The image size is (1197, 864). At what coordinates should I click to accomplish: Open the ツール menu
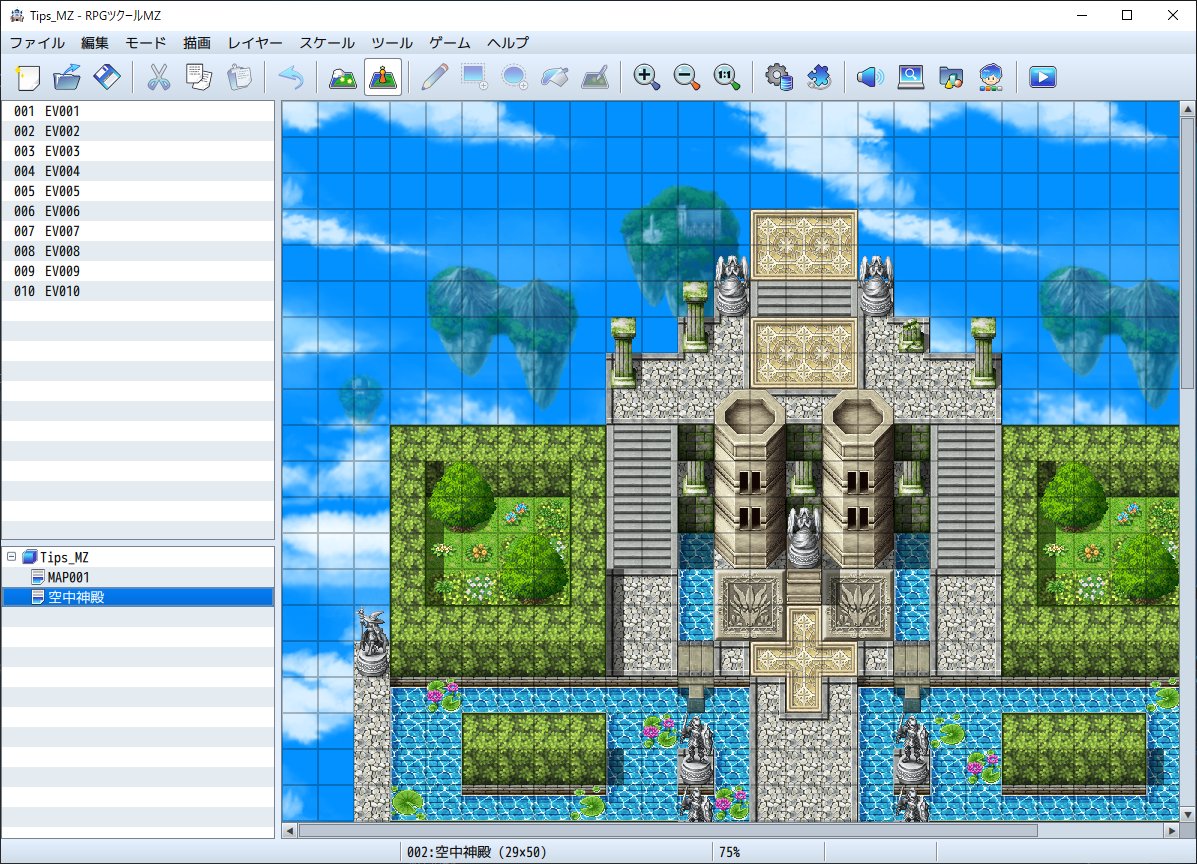[392, 43]
